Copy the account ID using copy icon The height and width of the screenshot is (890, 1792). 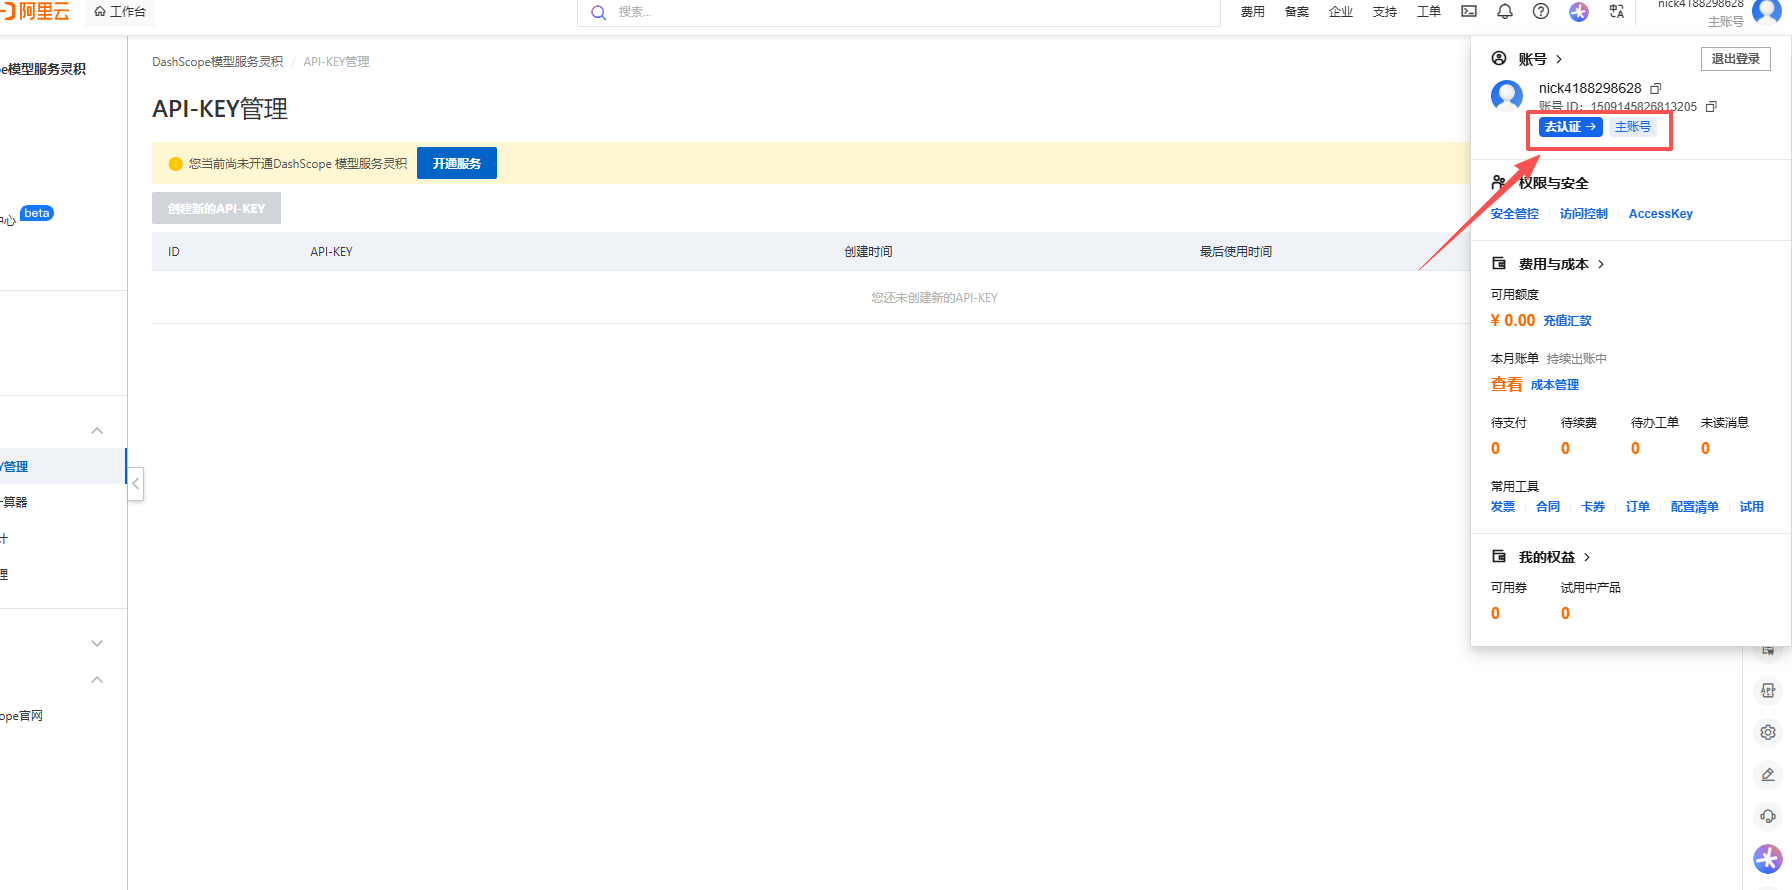click(x=1711, y=107)
